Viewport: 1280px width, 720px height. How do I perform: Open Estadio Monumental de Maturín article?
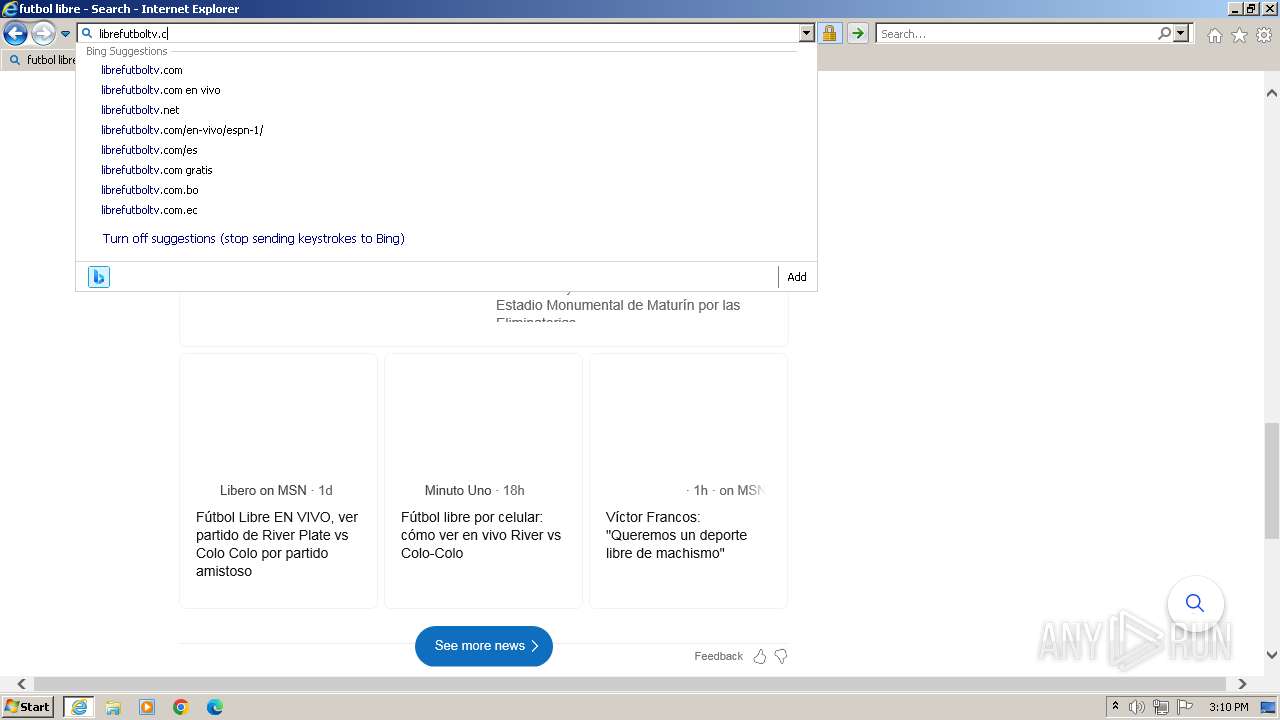click(x=618, y=305)
